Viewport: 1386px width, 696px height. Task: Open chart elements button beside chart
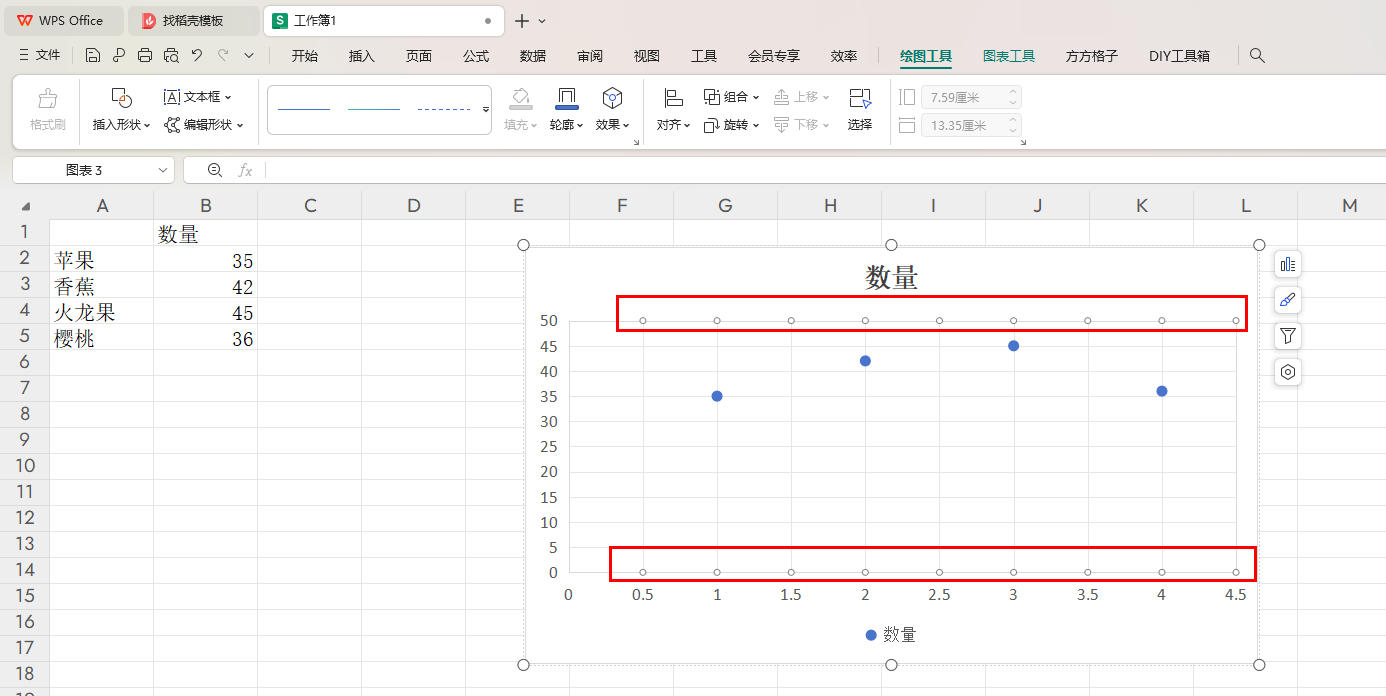[x=1288, y=264]
